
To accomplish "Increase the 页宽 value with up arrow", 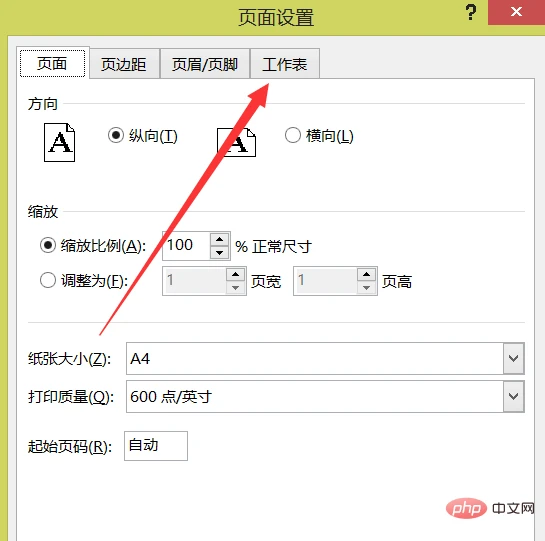I will (x=236, y=275).
